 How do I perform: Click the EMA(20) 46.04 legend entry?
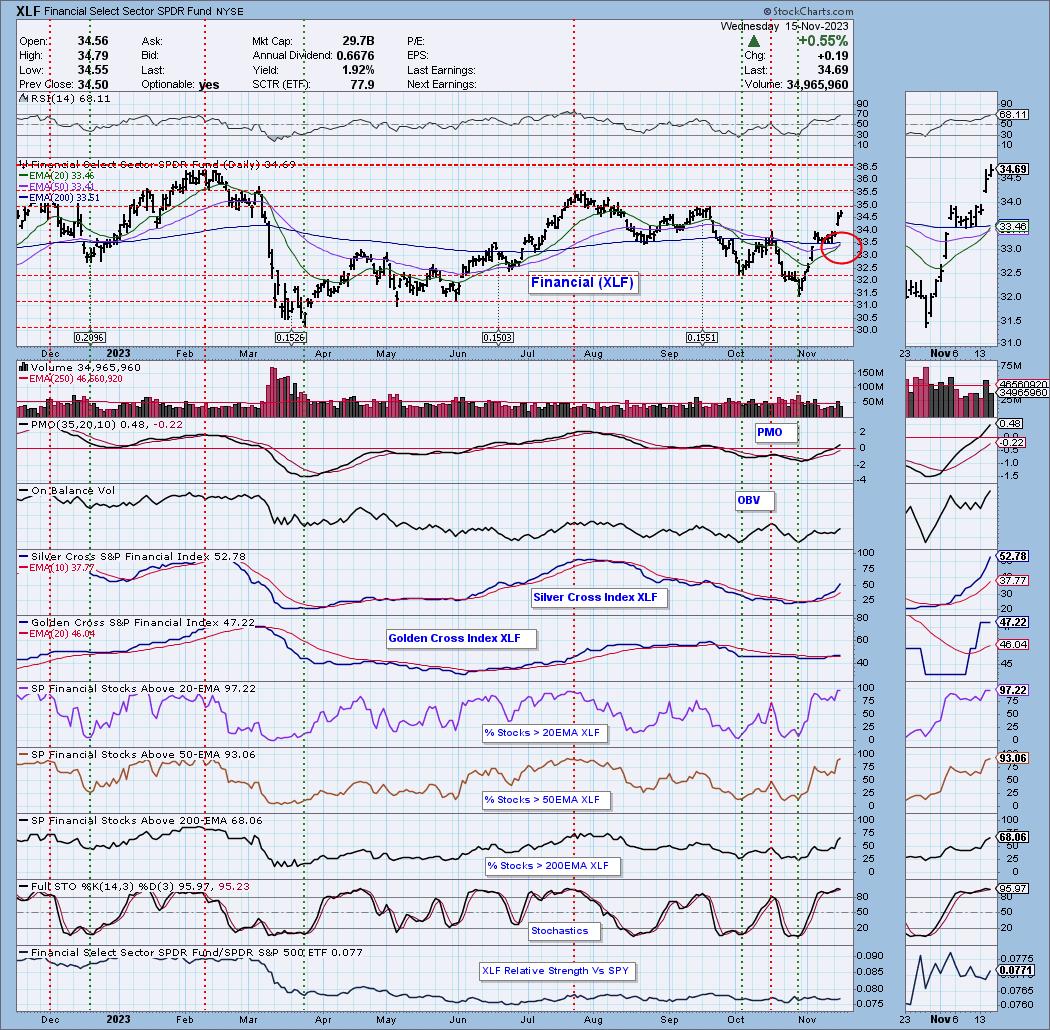tap(57, 634)
